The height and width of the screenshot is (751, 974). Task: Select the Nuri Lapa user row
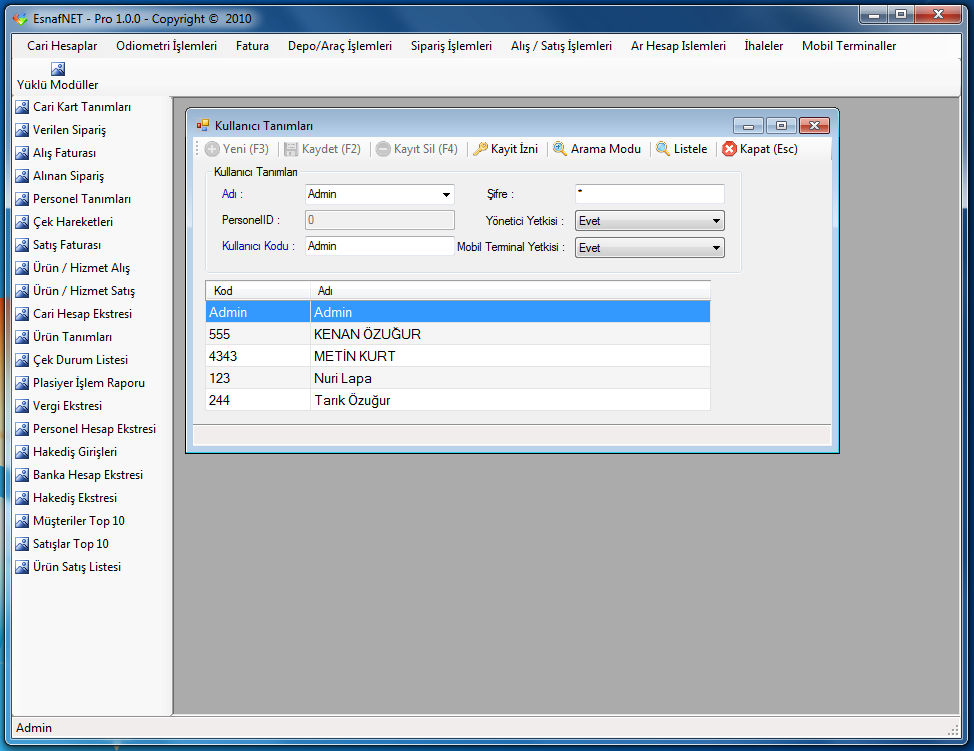(342, 378)
